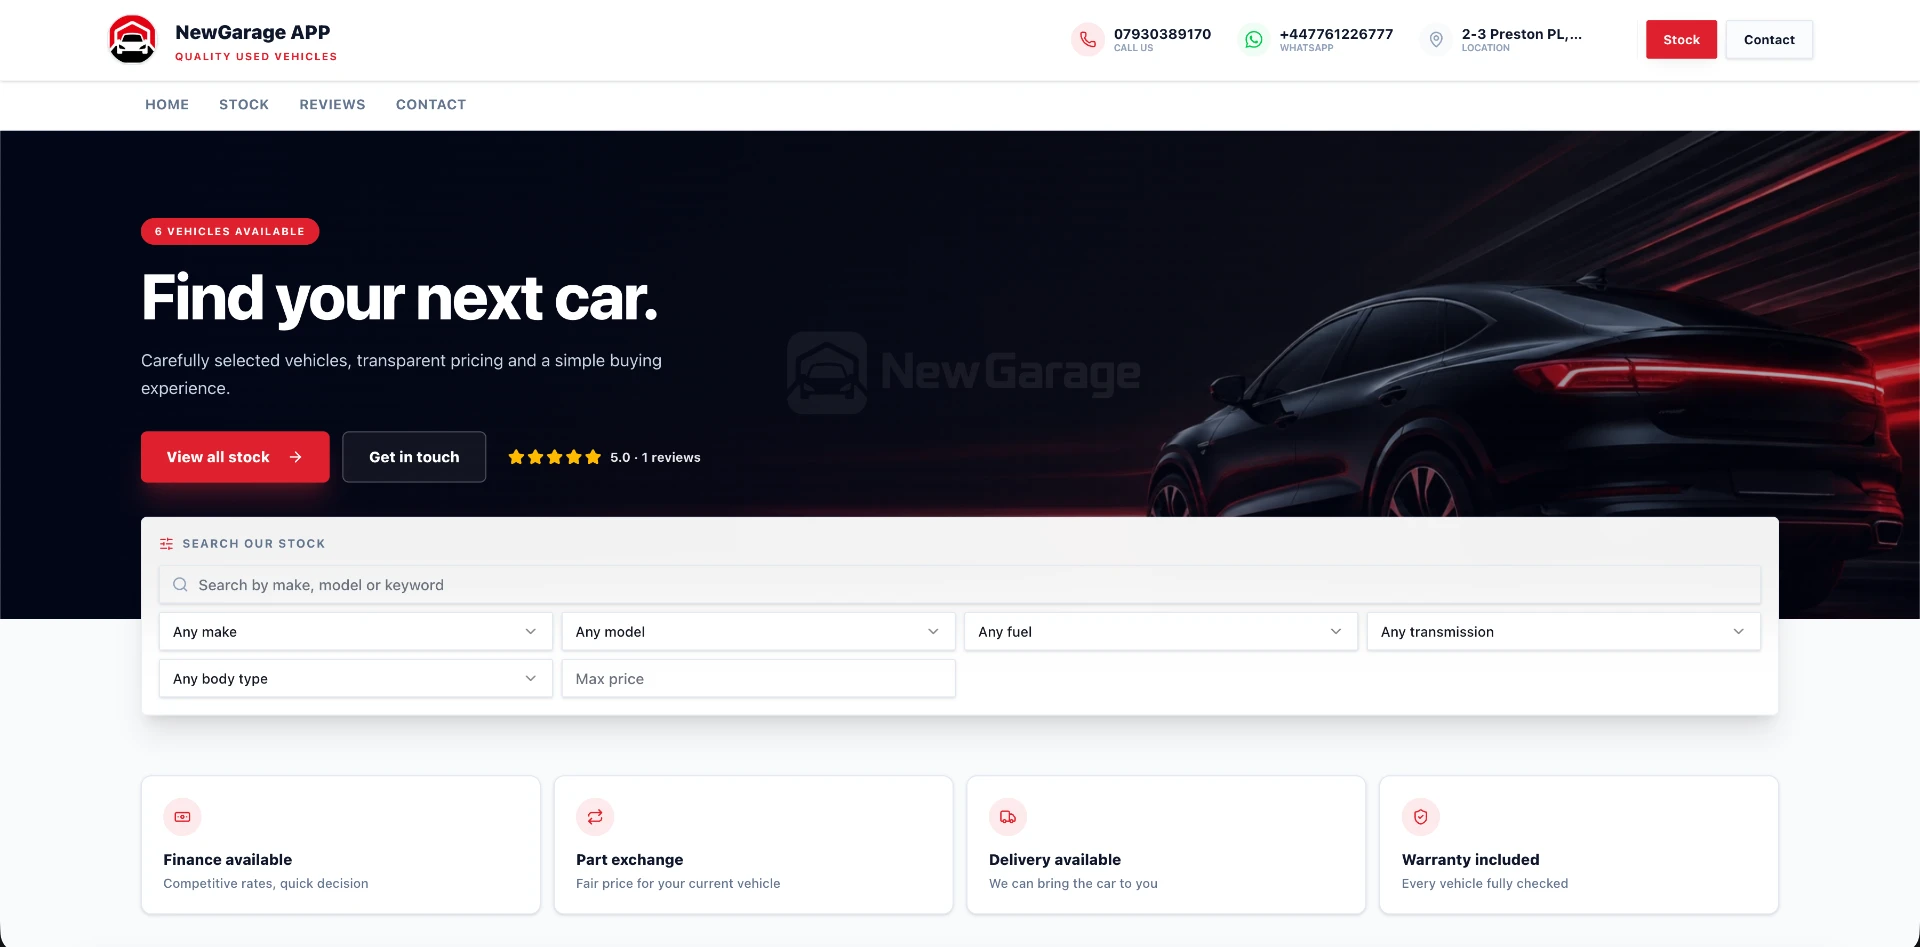Screen dimensions: 1920x947
Task: Open the STOCK nav item
Action: [x=244, y=105]
